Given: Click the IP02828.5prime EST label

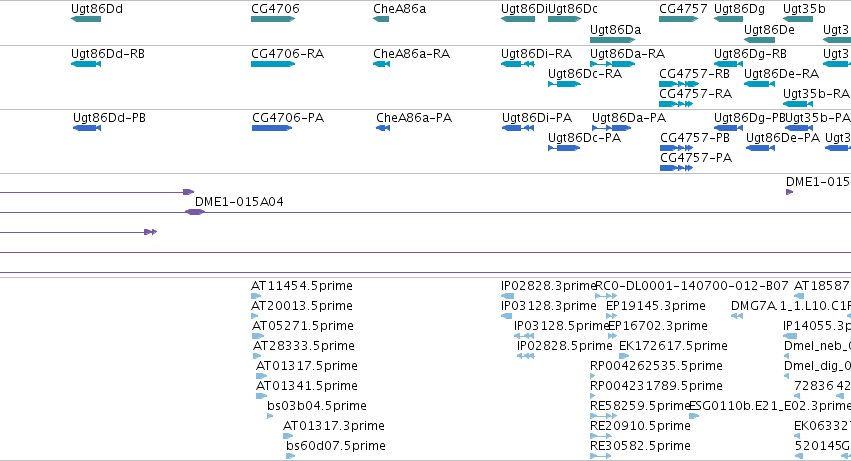Looking at the screenshot, I should (564, 346).
